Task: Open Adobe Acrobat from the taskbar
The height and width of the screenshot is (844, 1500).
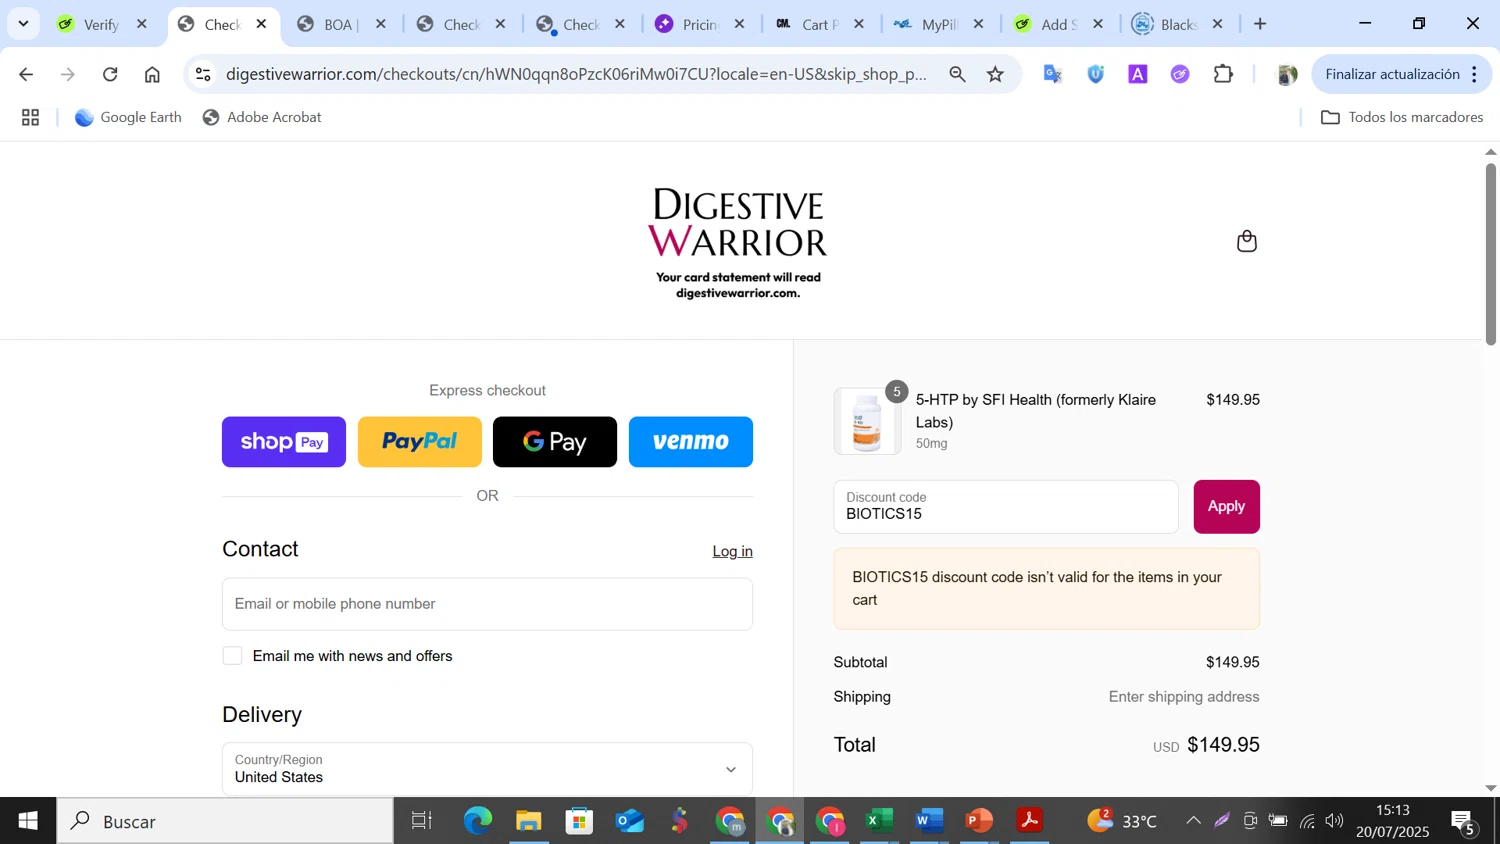Action: (1029, 821)
